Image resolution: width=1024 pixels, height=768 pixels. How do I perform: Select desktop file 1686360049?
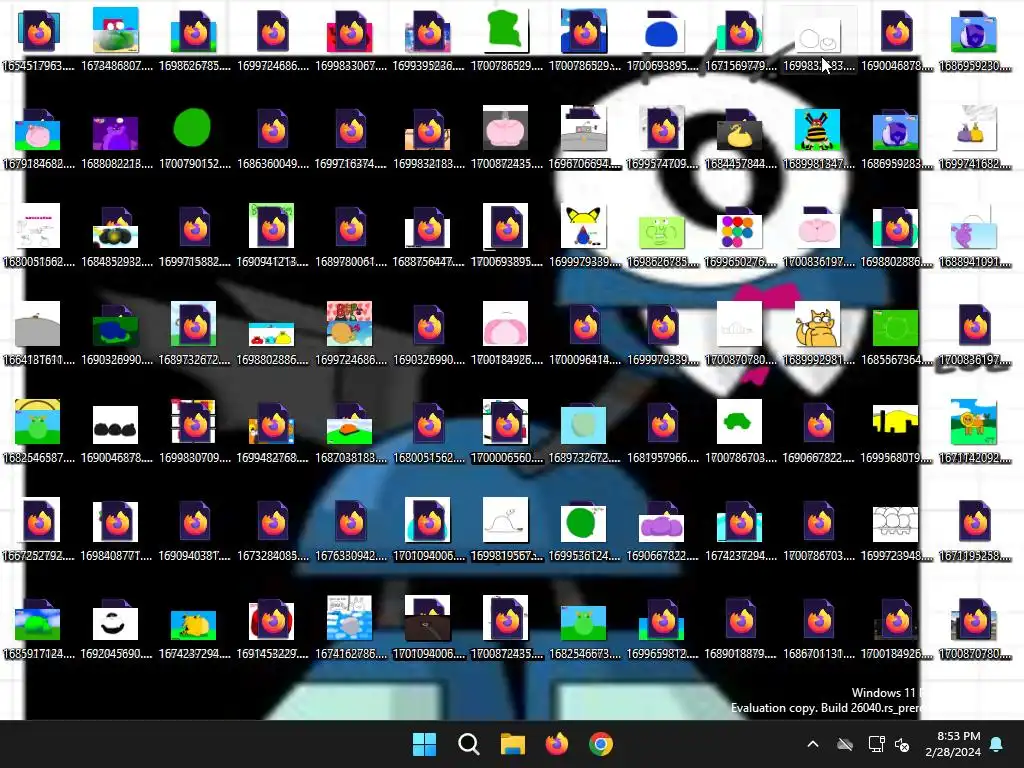273,137
